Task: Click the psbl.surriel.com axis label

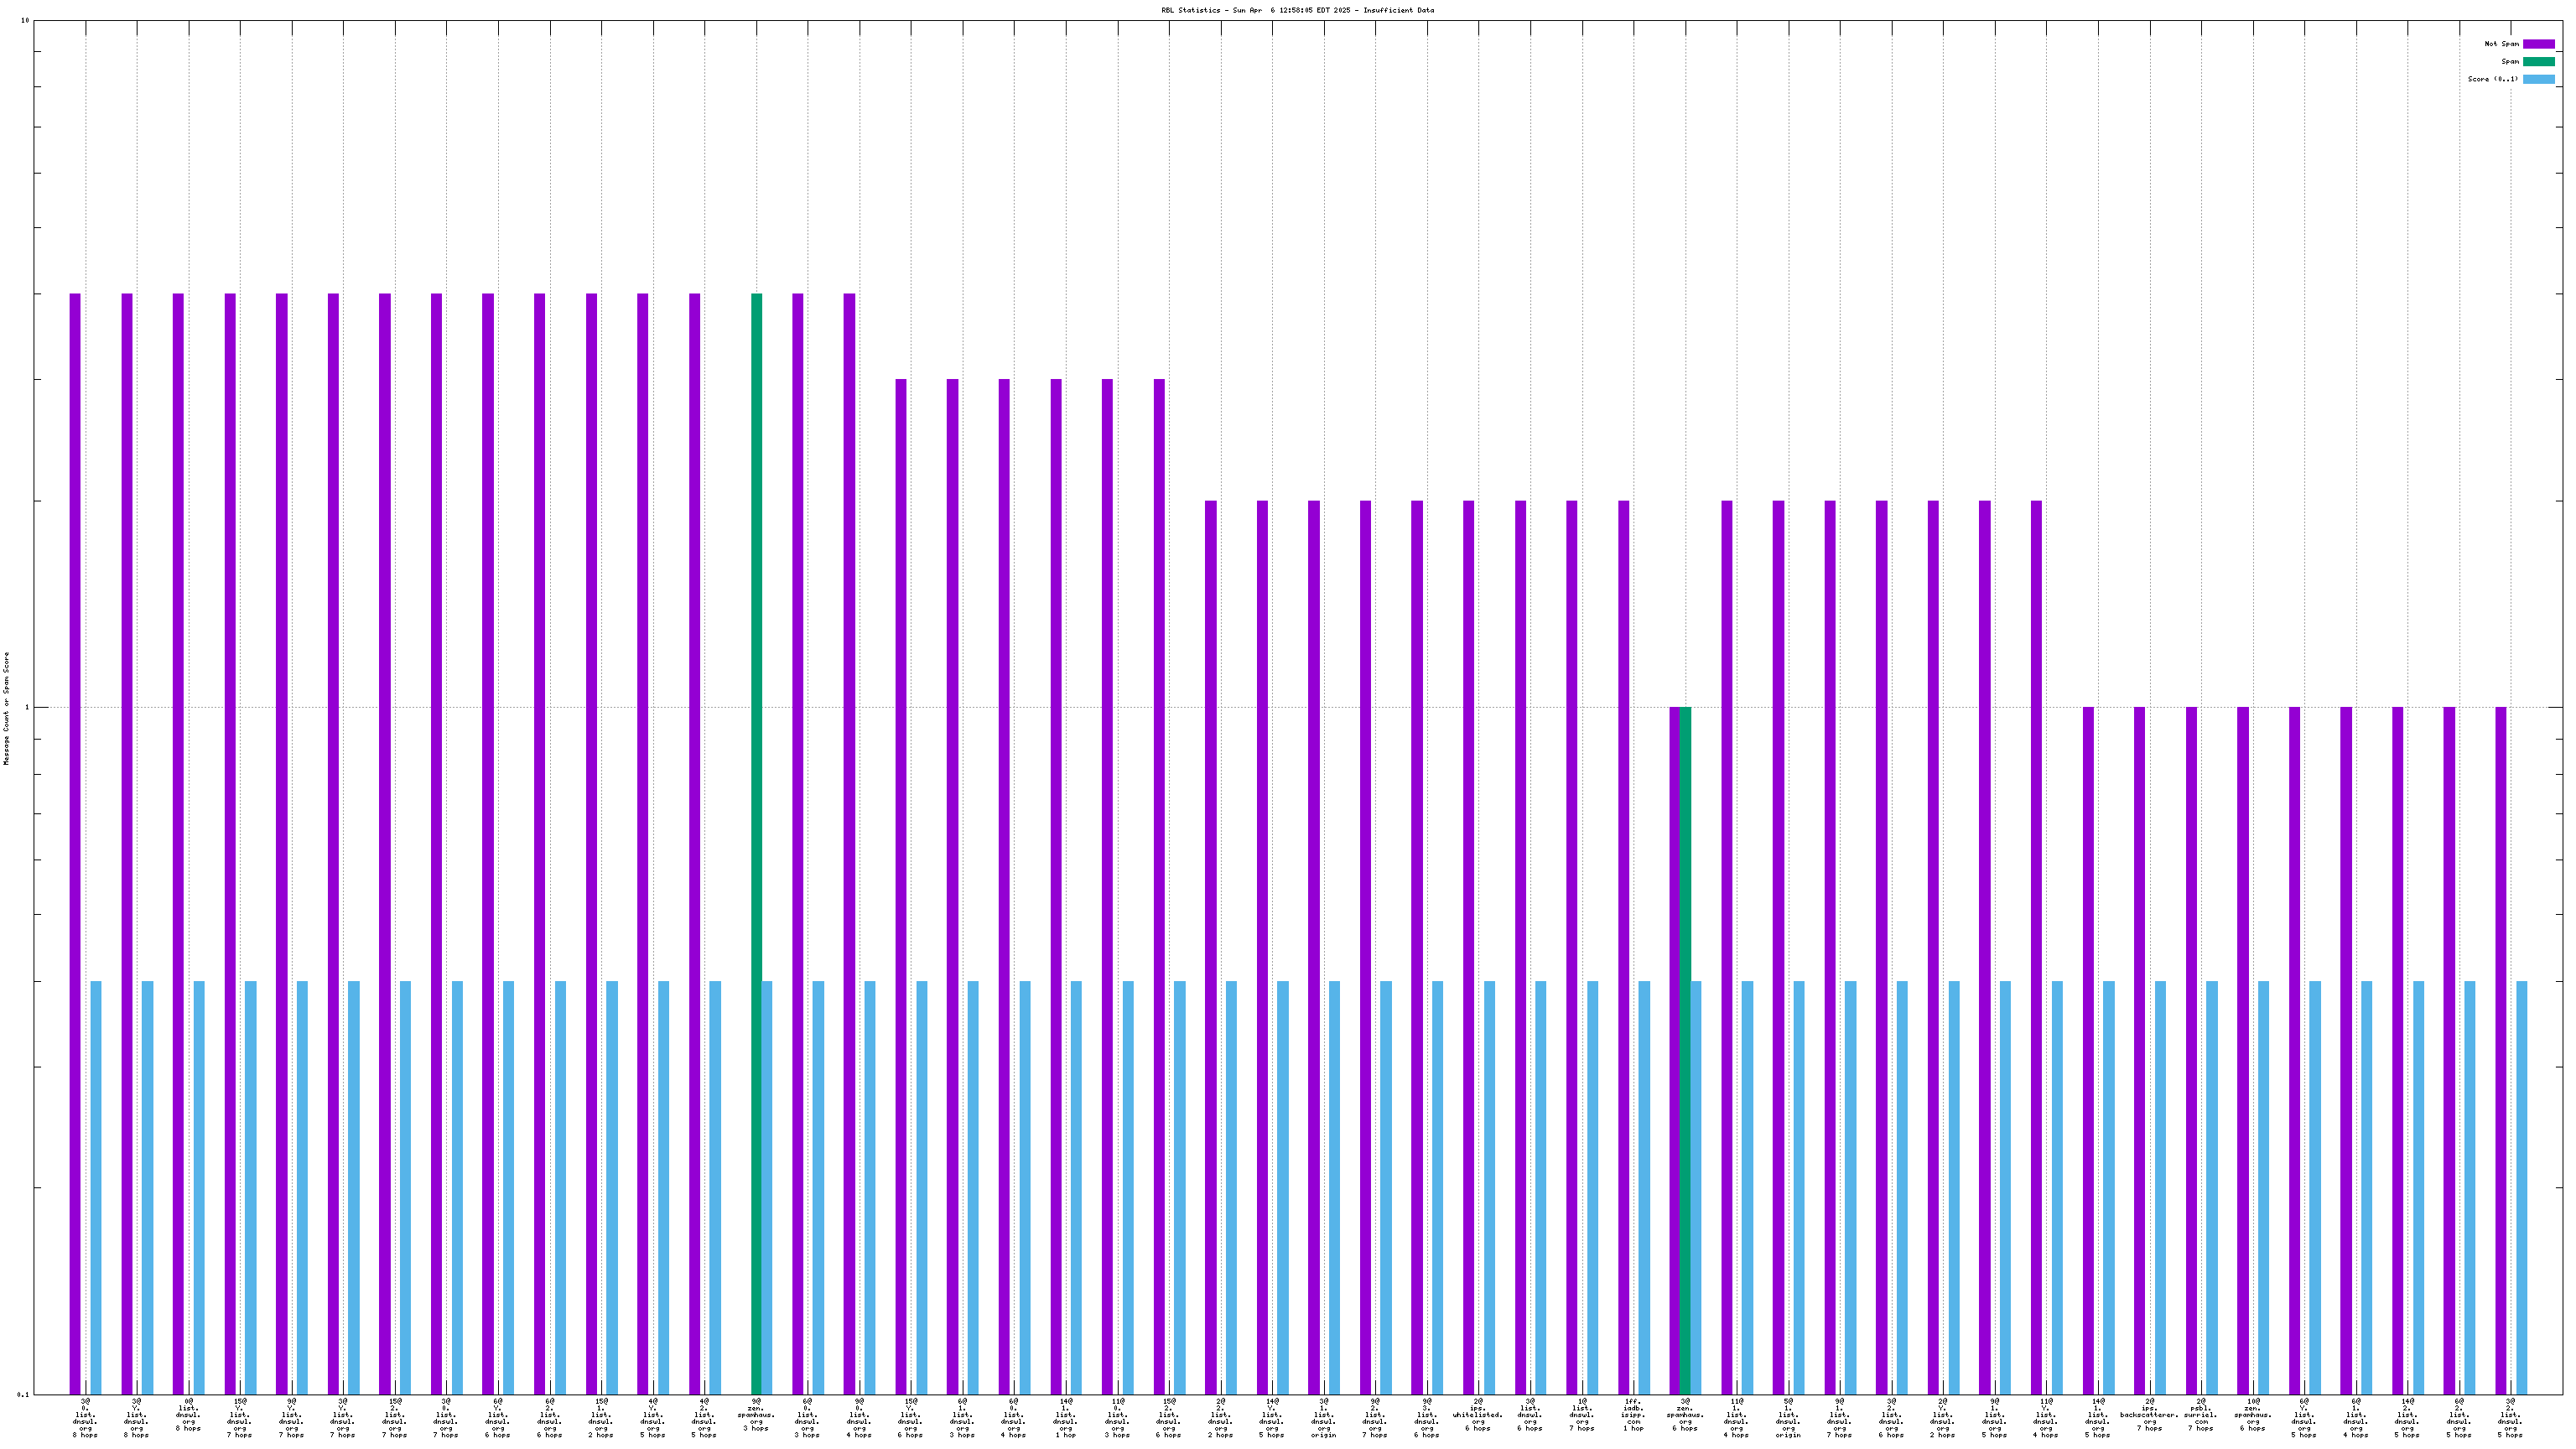Action: pyautogui.click(x=2201, y=1415)
